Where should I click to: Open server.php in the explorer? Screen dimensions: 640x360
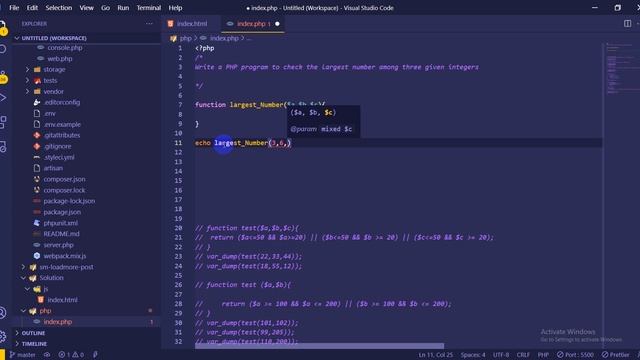[58, 245]
